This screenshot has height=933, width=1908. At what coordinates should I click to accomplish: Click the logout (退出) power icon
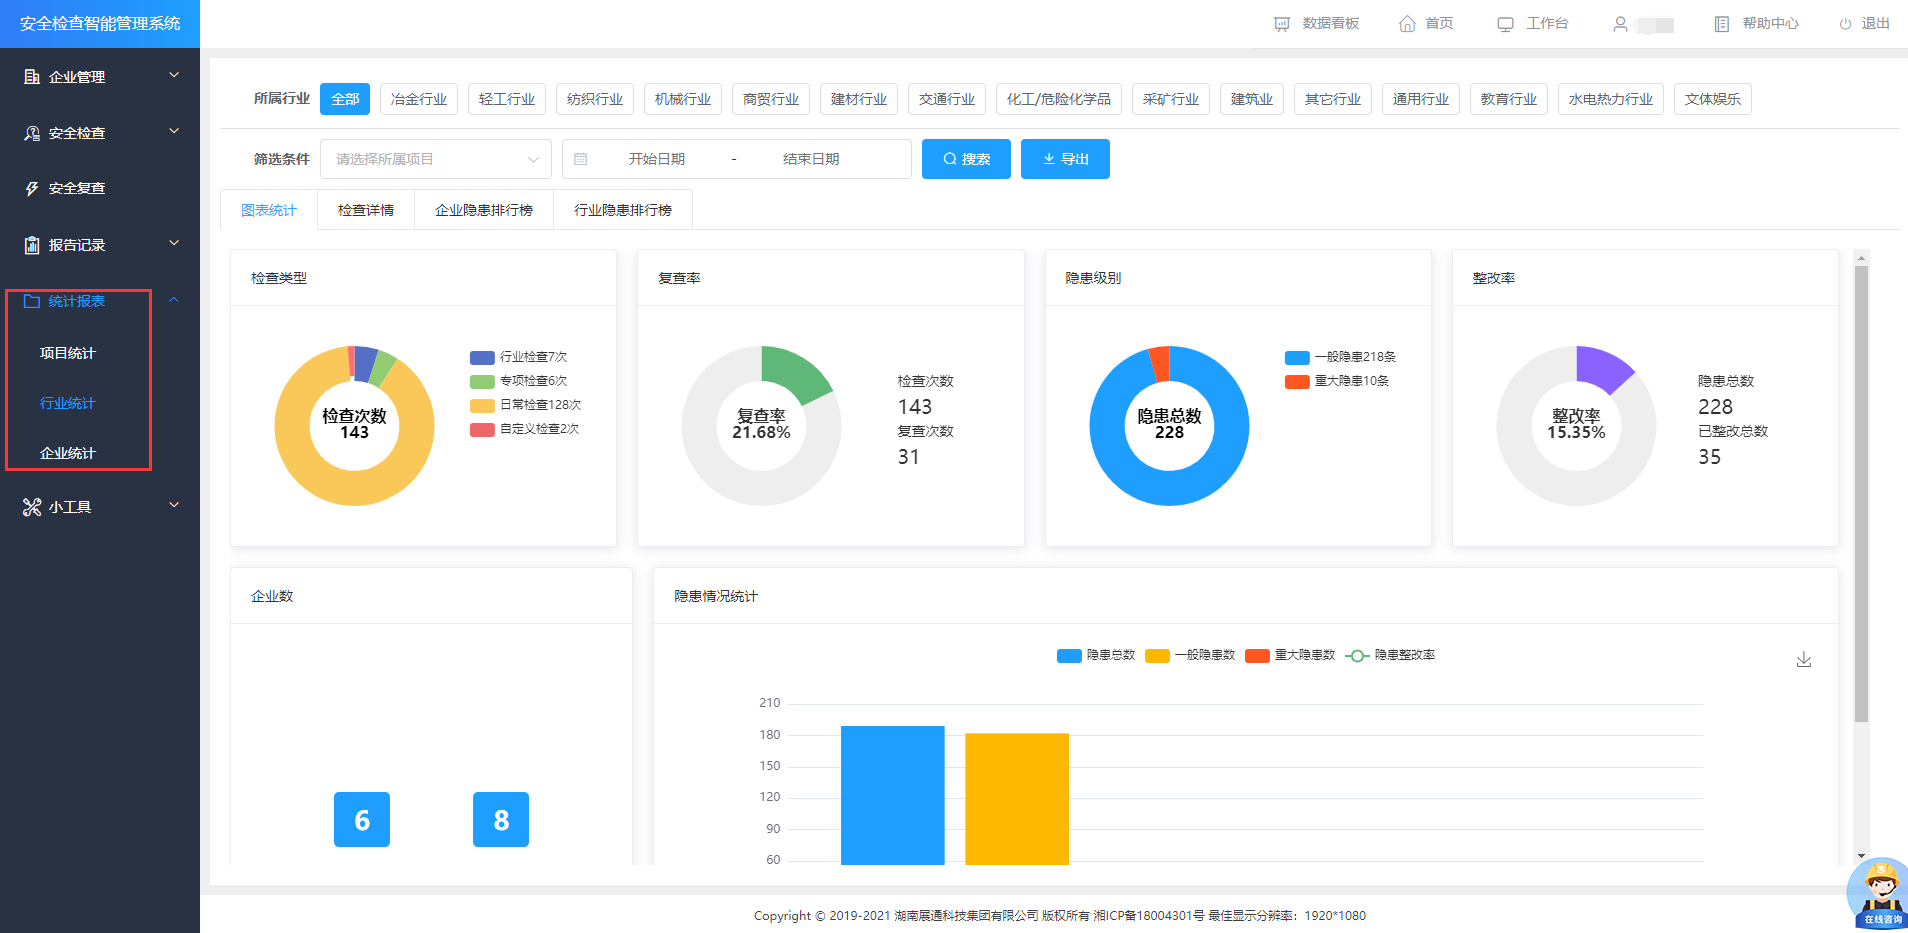click(1845, 24)
